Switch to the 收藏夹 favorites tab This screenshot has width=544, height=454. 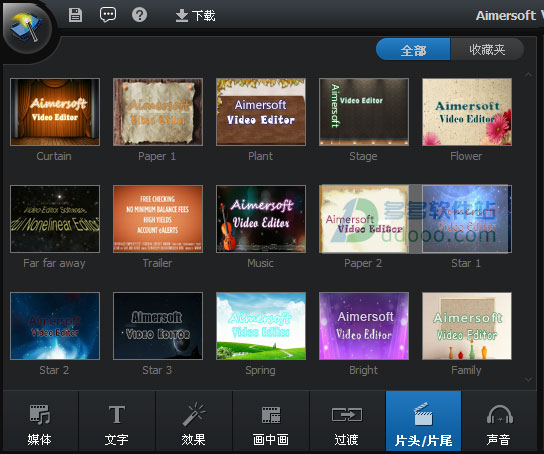pyautogui.click(x=487, y=49)
